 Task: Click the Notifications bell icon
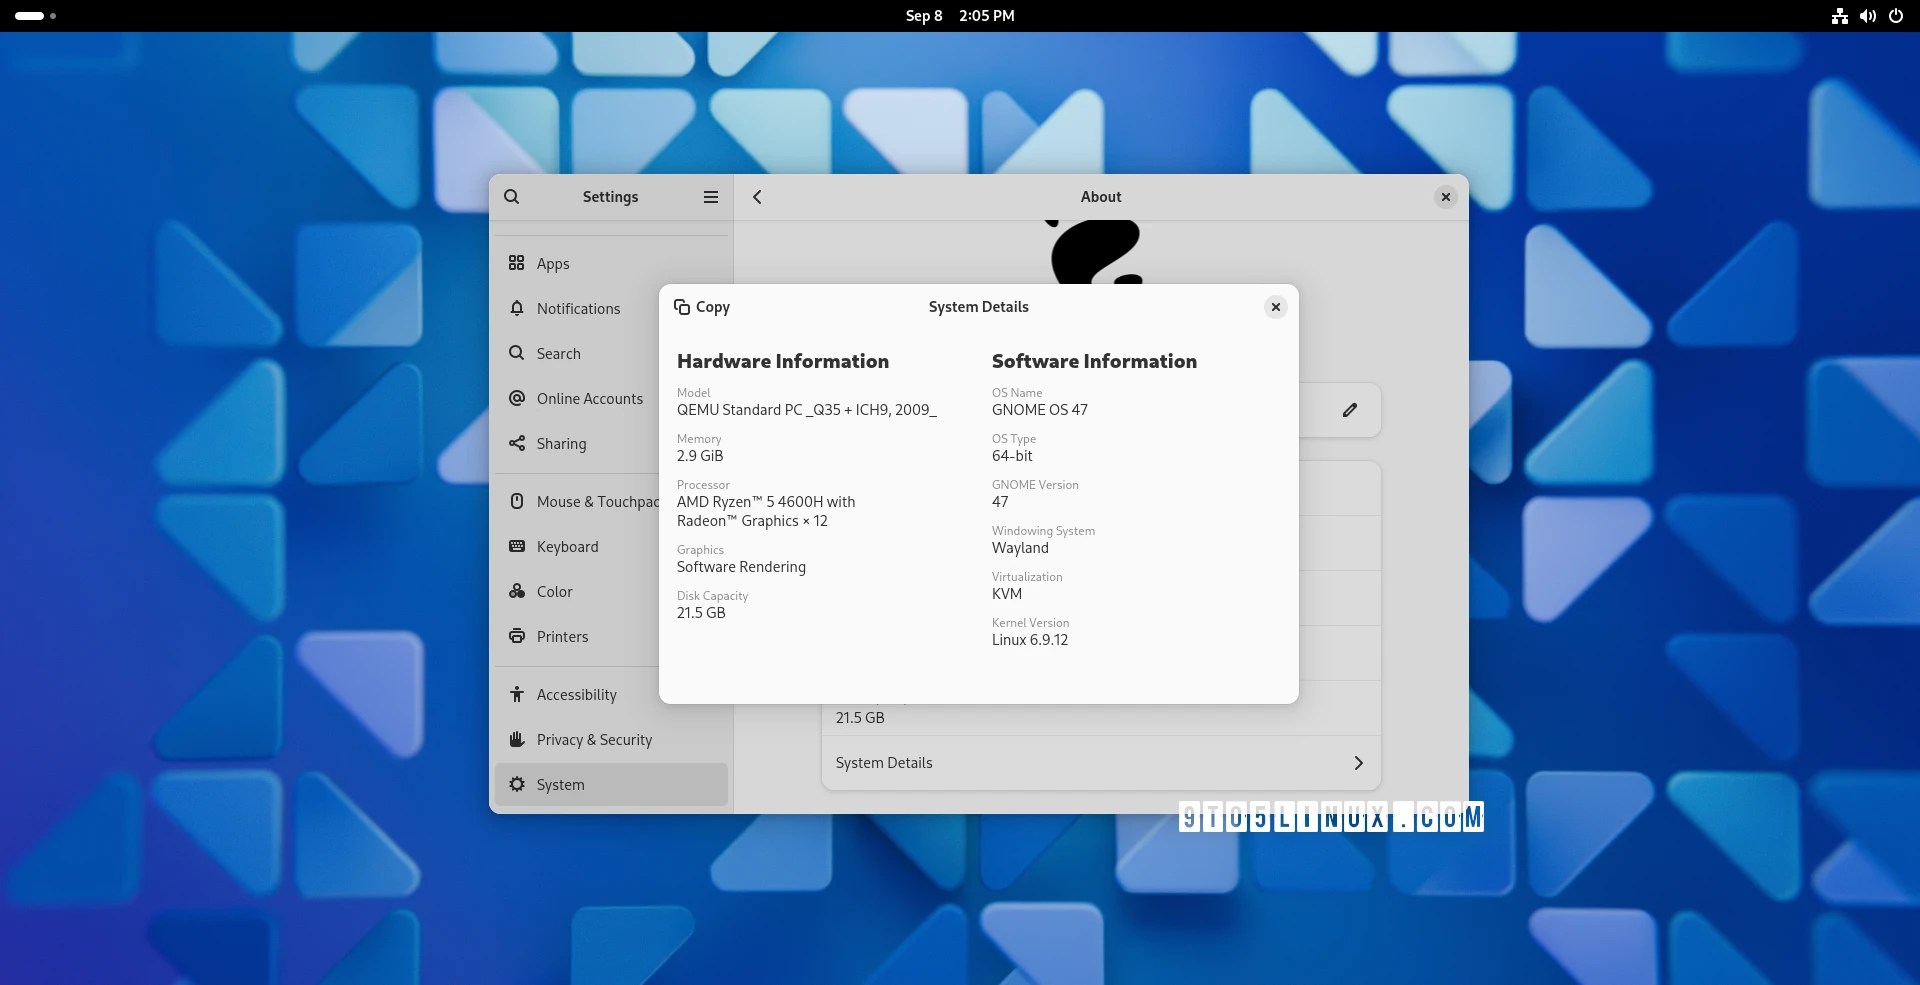click(x=516, y=308)
